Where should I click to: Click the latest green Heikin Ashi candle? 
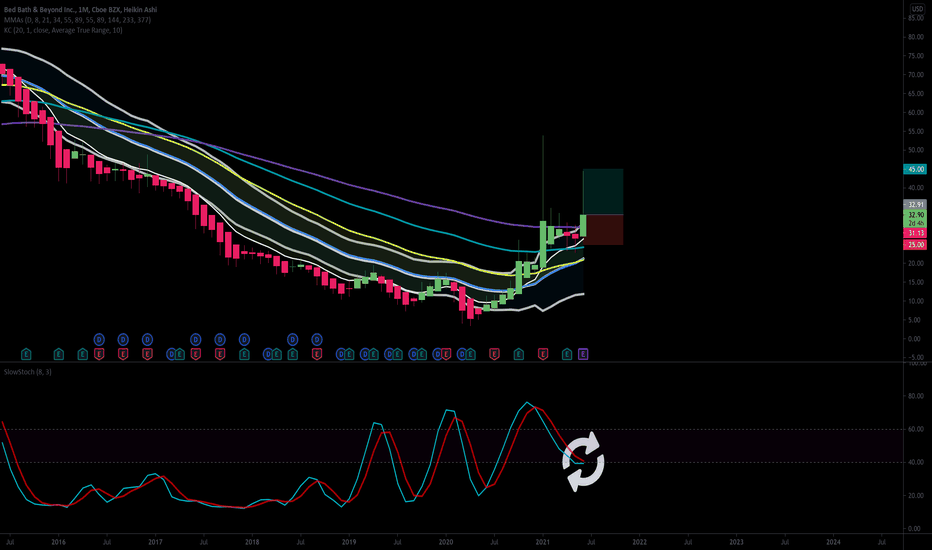click(x=583, y=226)
